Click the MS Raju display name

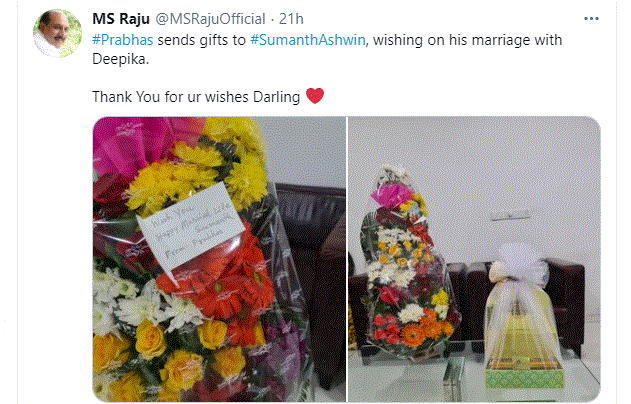click(121, 19)
